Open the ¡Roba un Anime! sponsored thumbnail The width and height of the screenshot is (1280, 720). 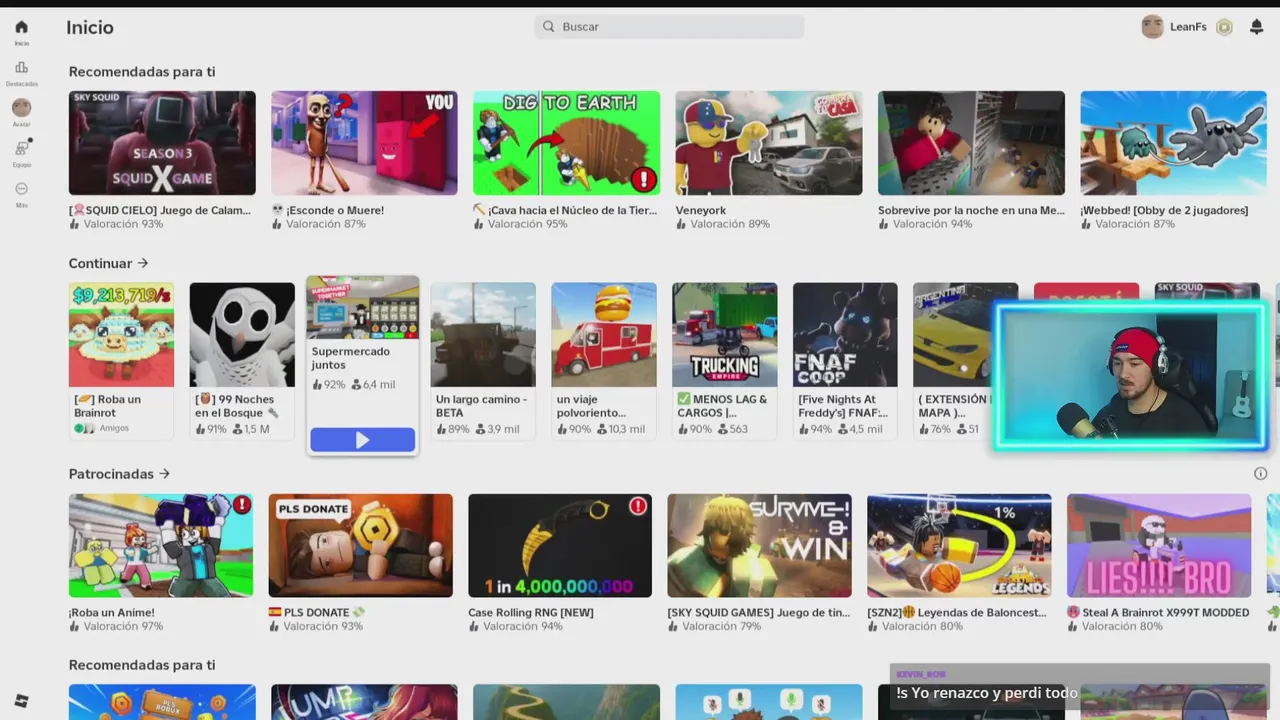click(x=161, y=545)
